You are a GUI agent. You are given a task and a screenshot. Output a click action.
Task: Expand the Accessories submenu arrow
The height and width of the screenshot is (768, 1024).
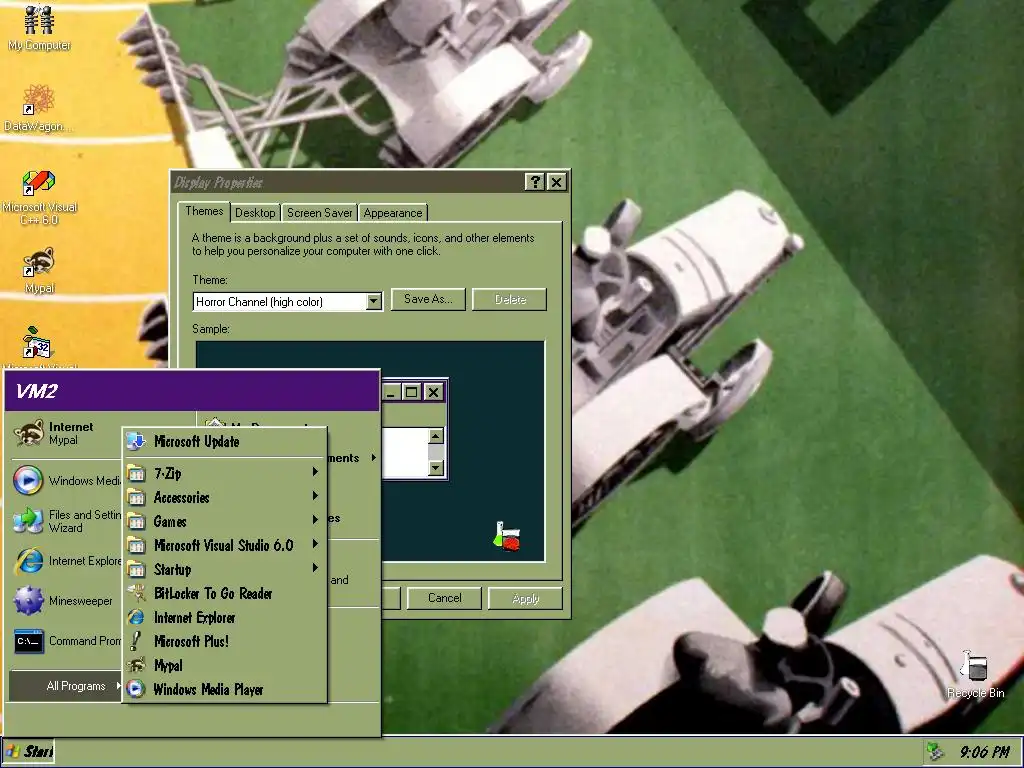[315, 496]
